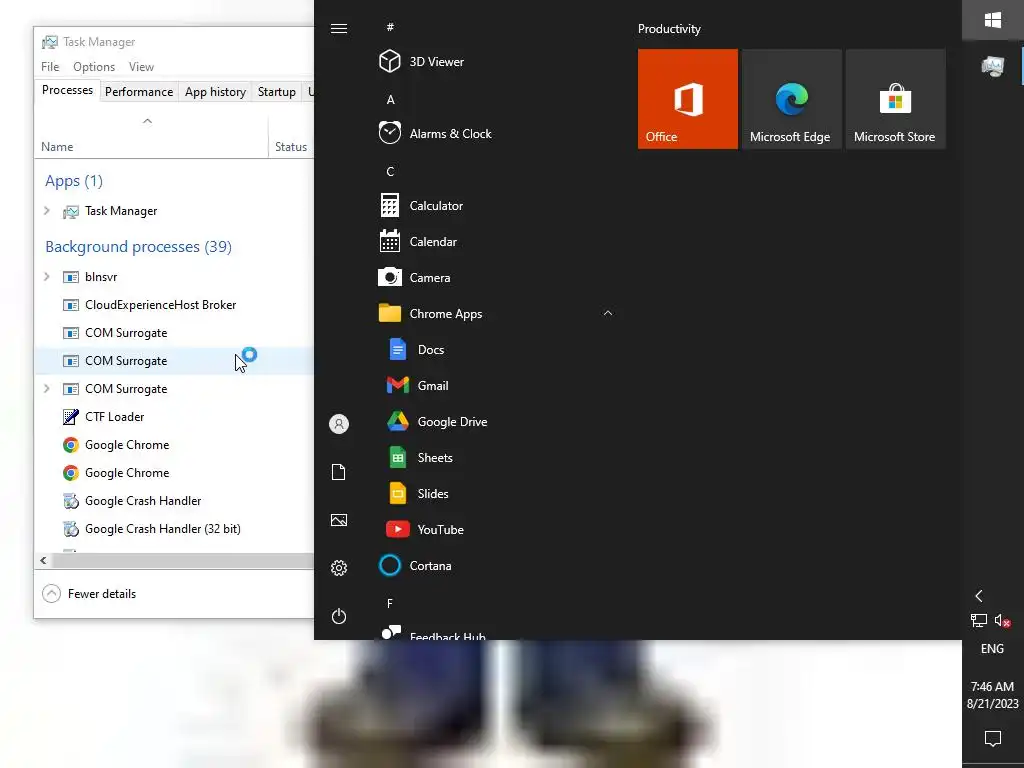Open the Microsoft Store tile
This screenshot has width=1024, height=768.
895,99
